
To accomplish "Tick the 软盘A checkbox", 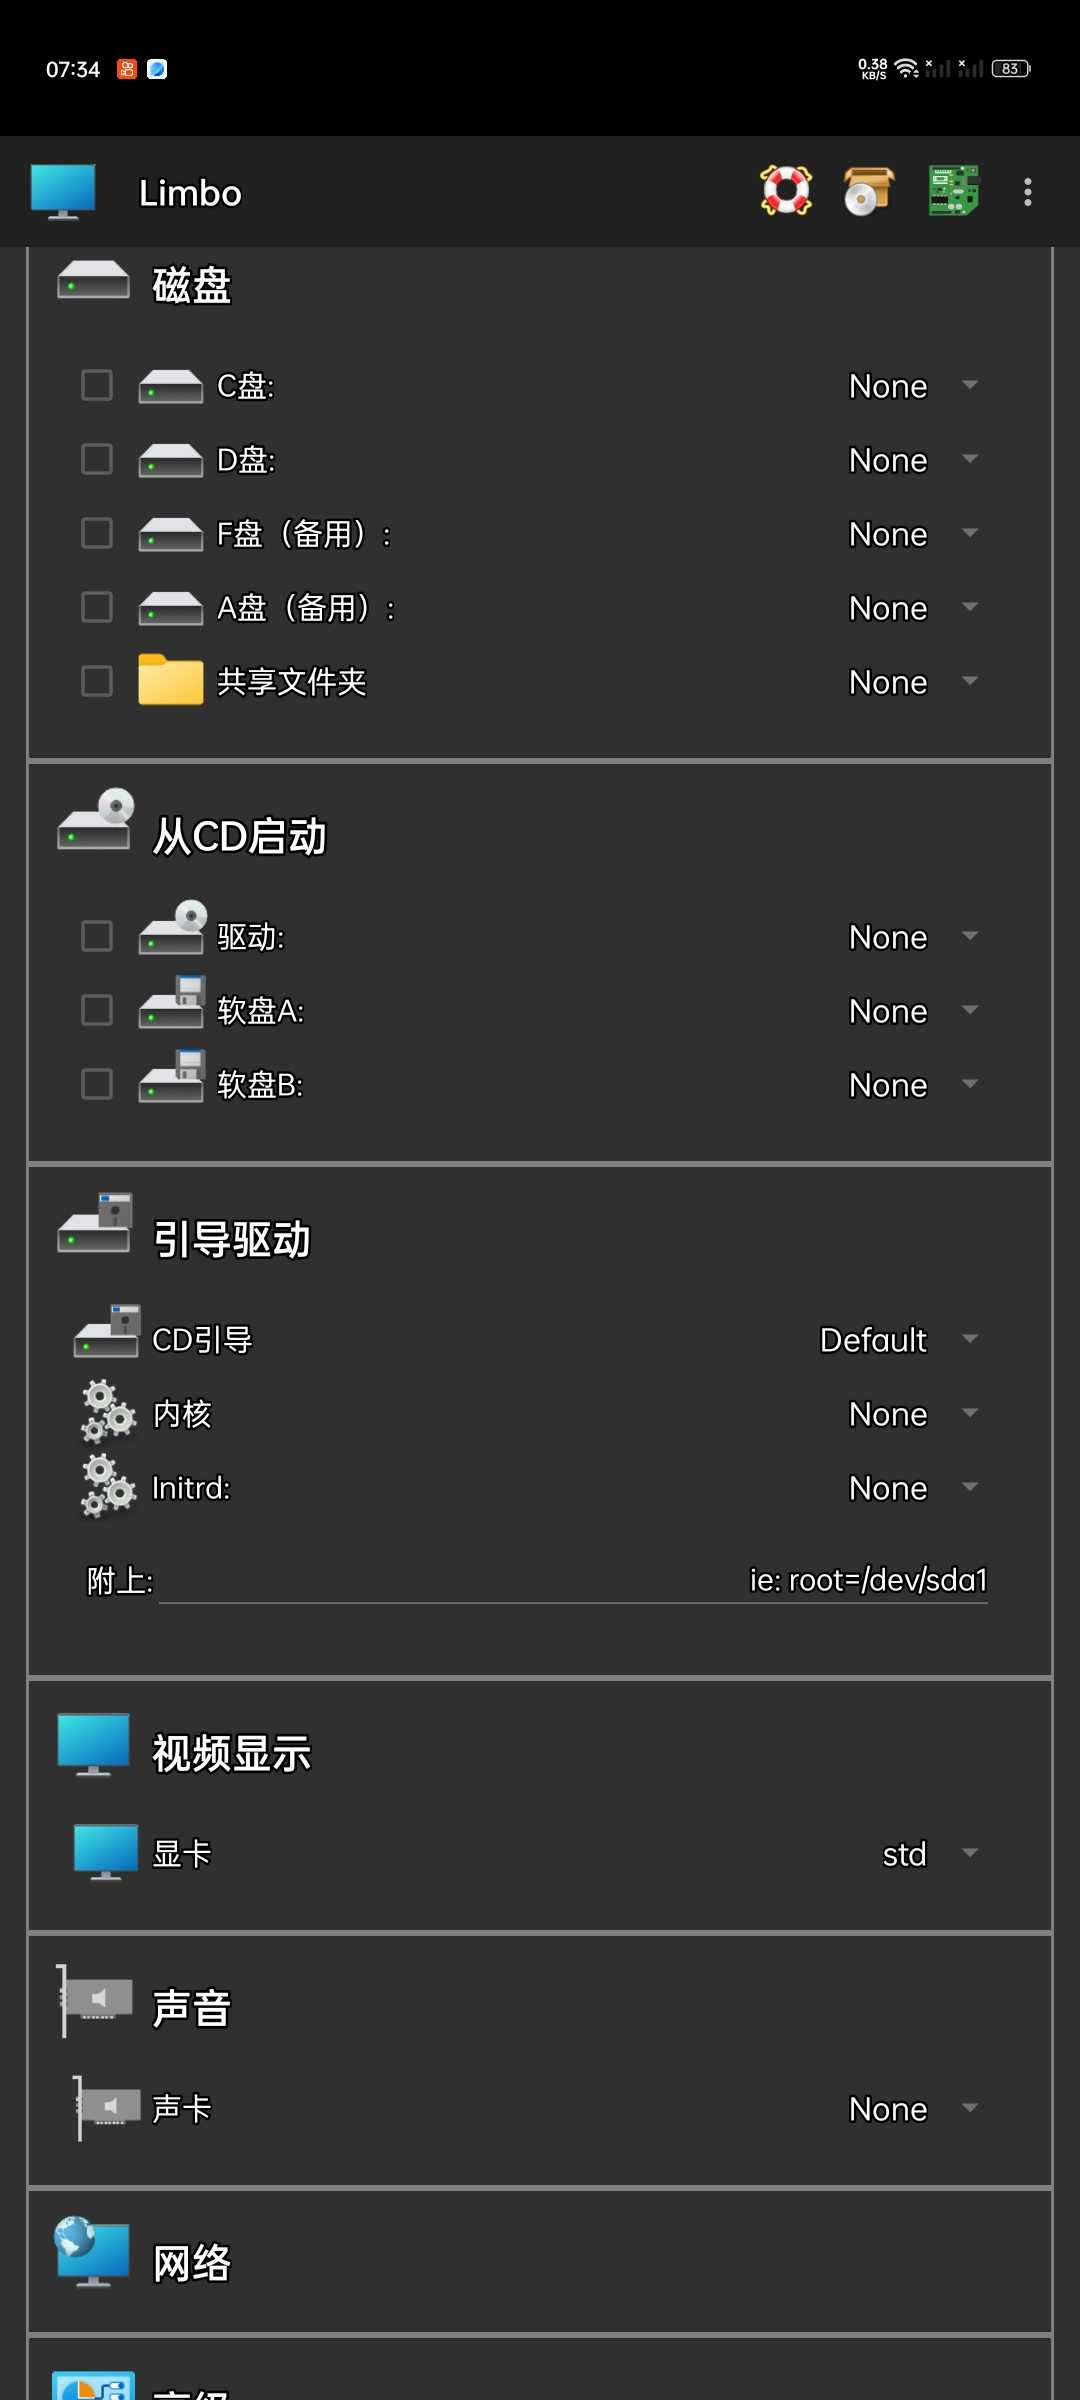I will tap(97, 1010).
